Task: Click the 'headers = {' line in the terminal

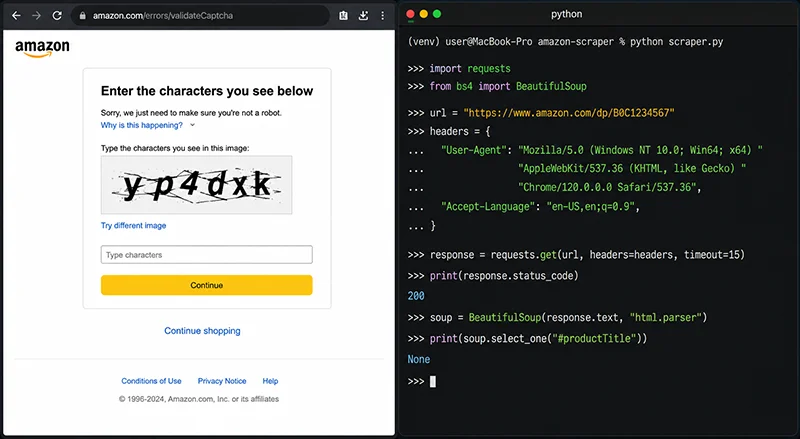Action: click(449, 131)
